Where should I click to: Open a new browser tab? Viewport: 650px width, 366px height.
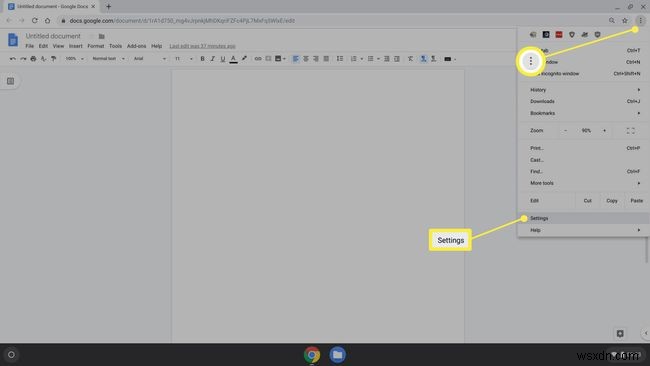109,7
